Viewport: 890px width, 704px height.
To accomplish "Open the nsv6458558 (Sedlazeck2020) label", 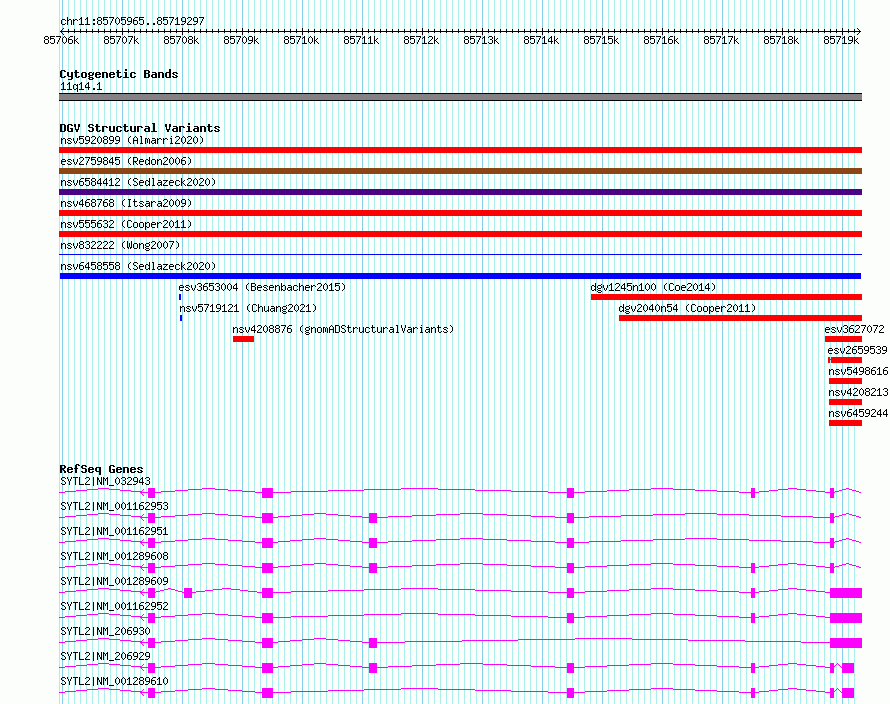I will (138, 266).
